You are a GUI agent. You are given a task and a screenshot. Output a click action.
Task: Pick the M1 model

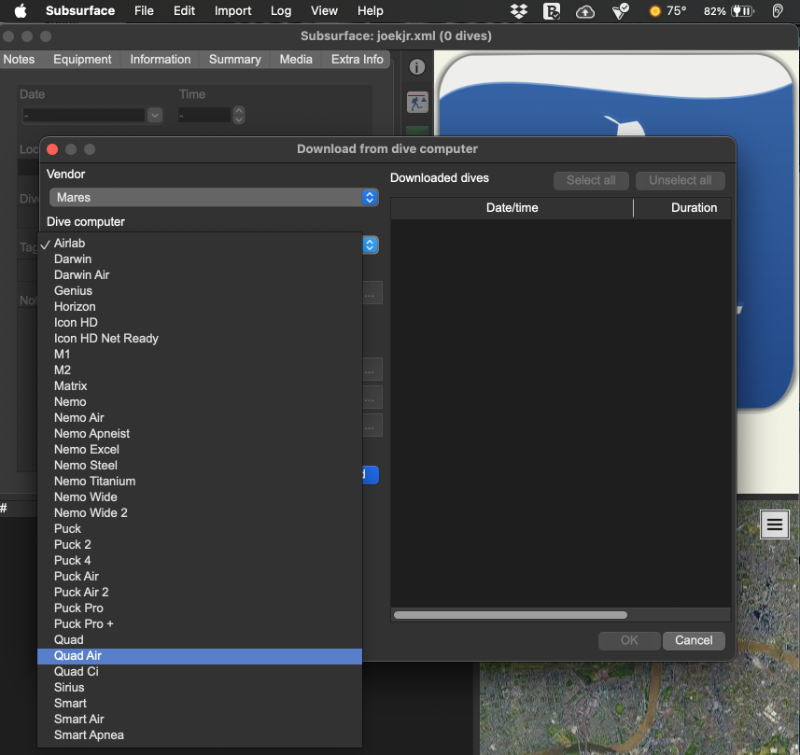pos(199,354)
